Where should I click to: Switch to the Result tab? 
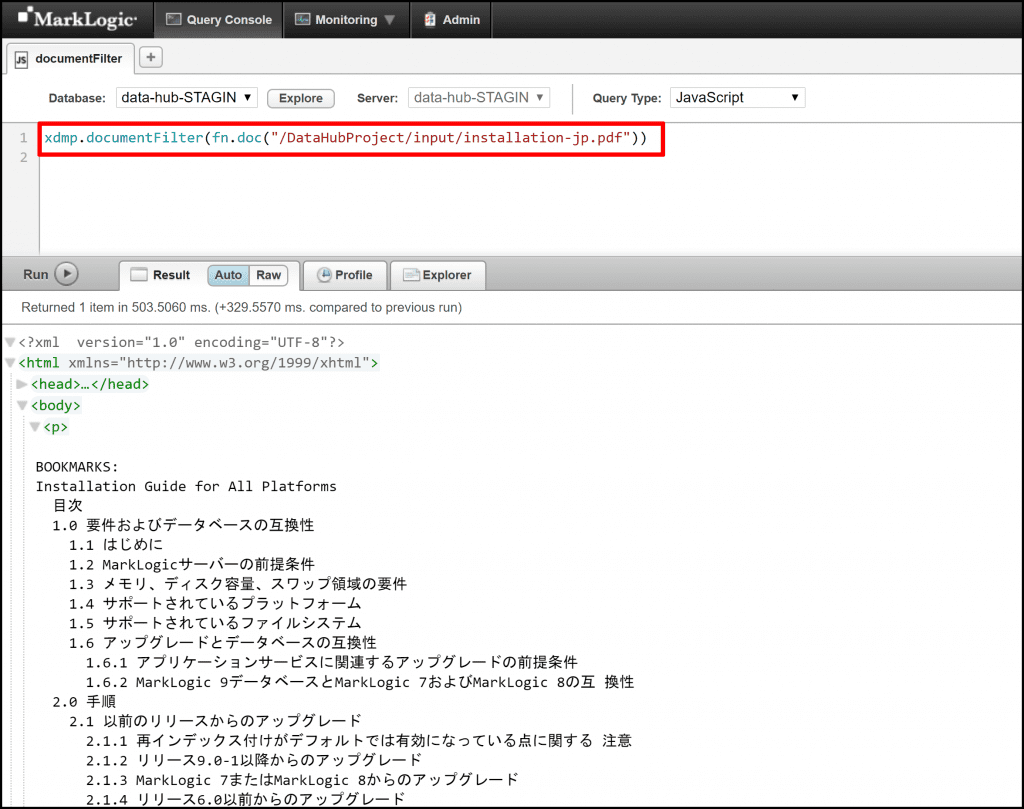(171, 275)
